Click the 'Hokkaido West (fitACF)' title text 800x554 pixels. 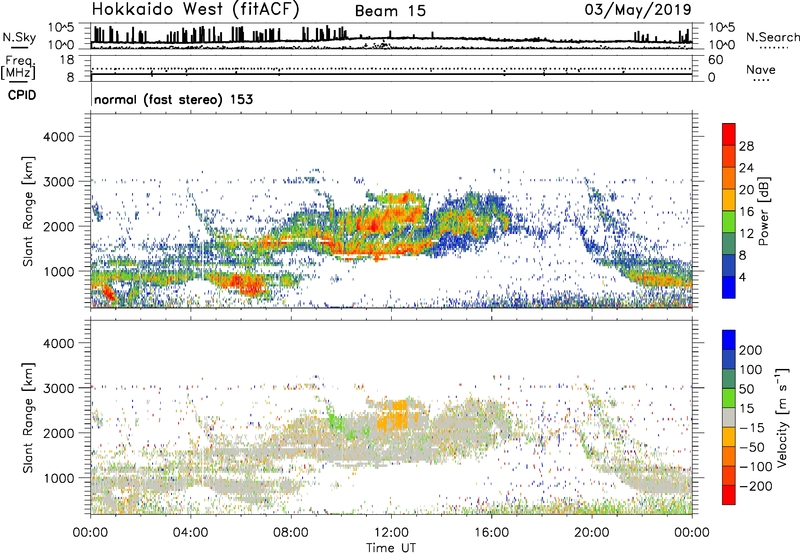point(195,9)
